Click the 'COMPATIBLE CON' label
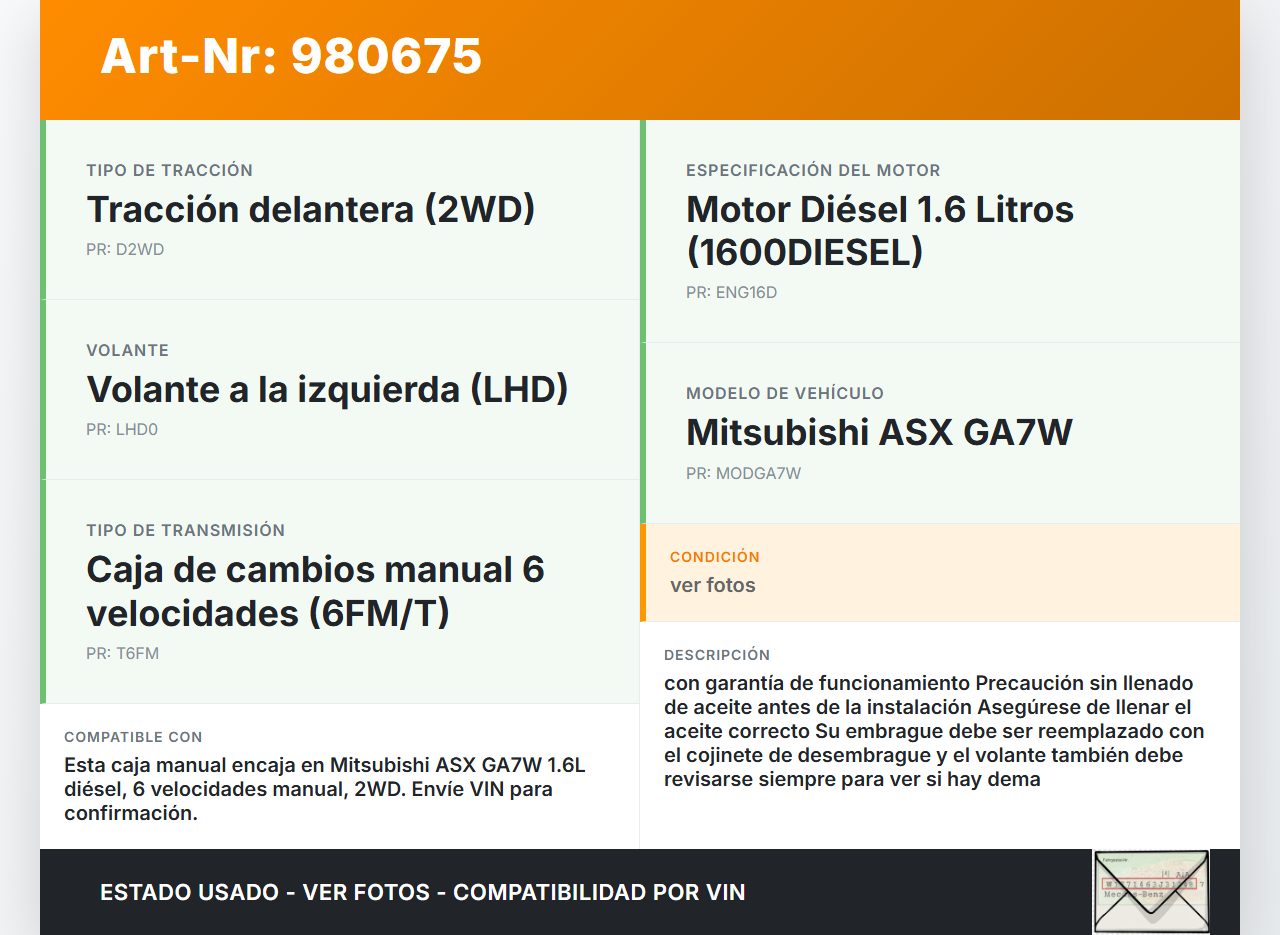The width and height of the screenshot is (1280, 935). (x=133, y=737)
